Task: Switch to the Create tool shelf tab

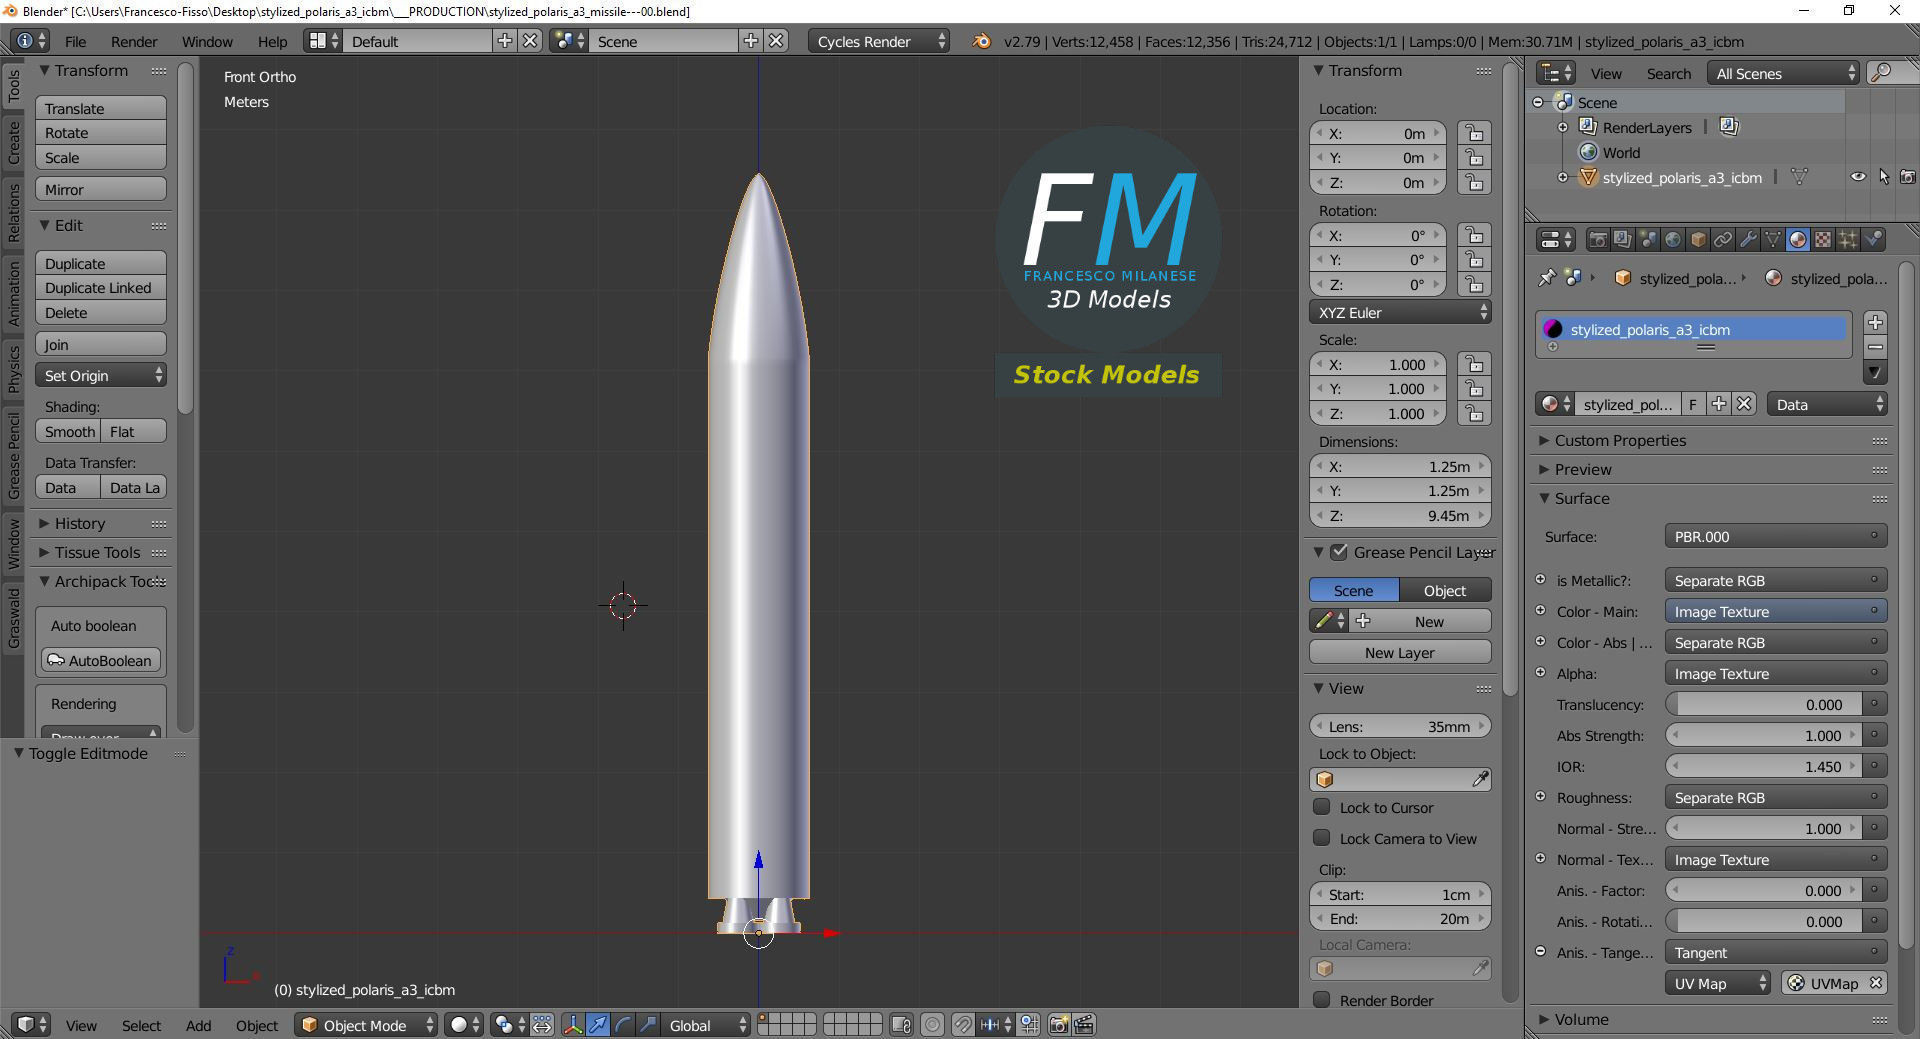Action: tap(14, 143)
